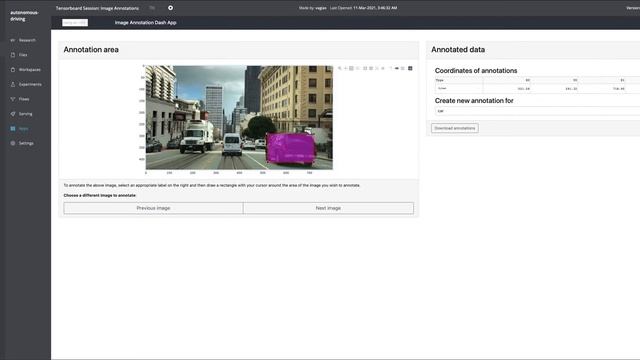
Task: Select the pan tool in plot toolbar
Action: tap(346, 68)
